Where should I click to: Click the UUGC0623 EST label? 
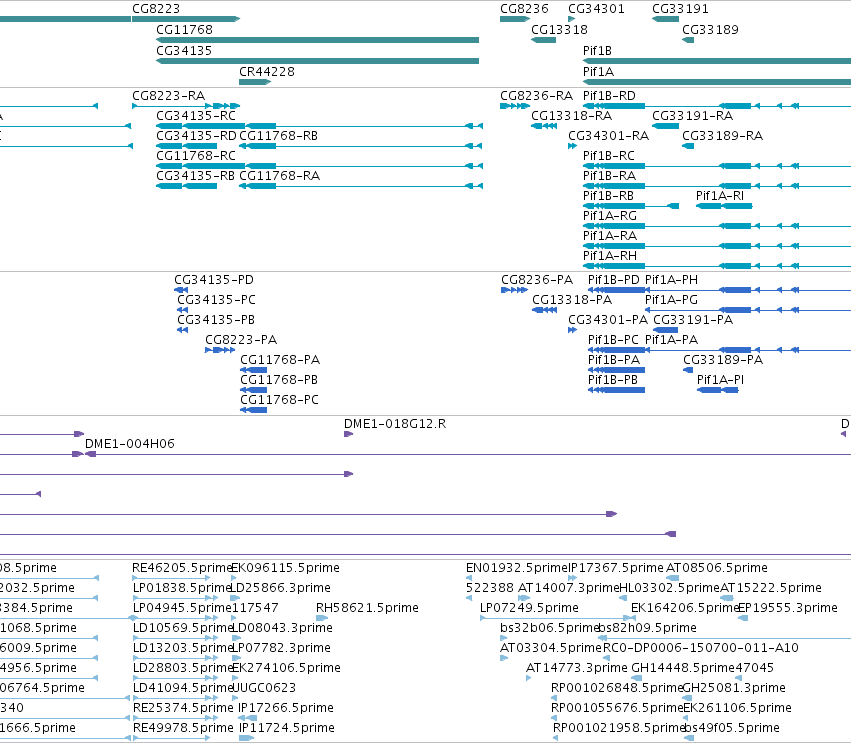point(264,688)
